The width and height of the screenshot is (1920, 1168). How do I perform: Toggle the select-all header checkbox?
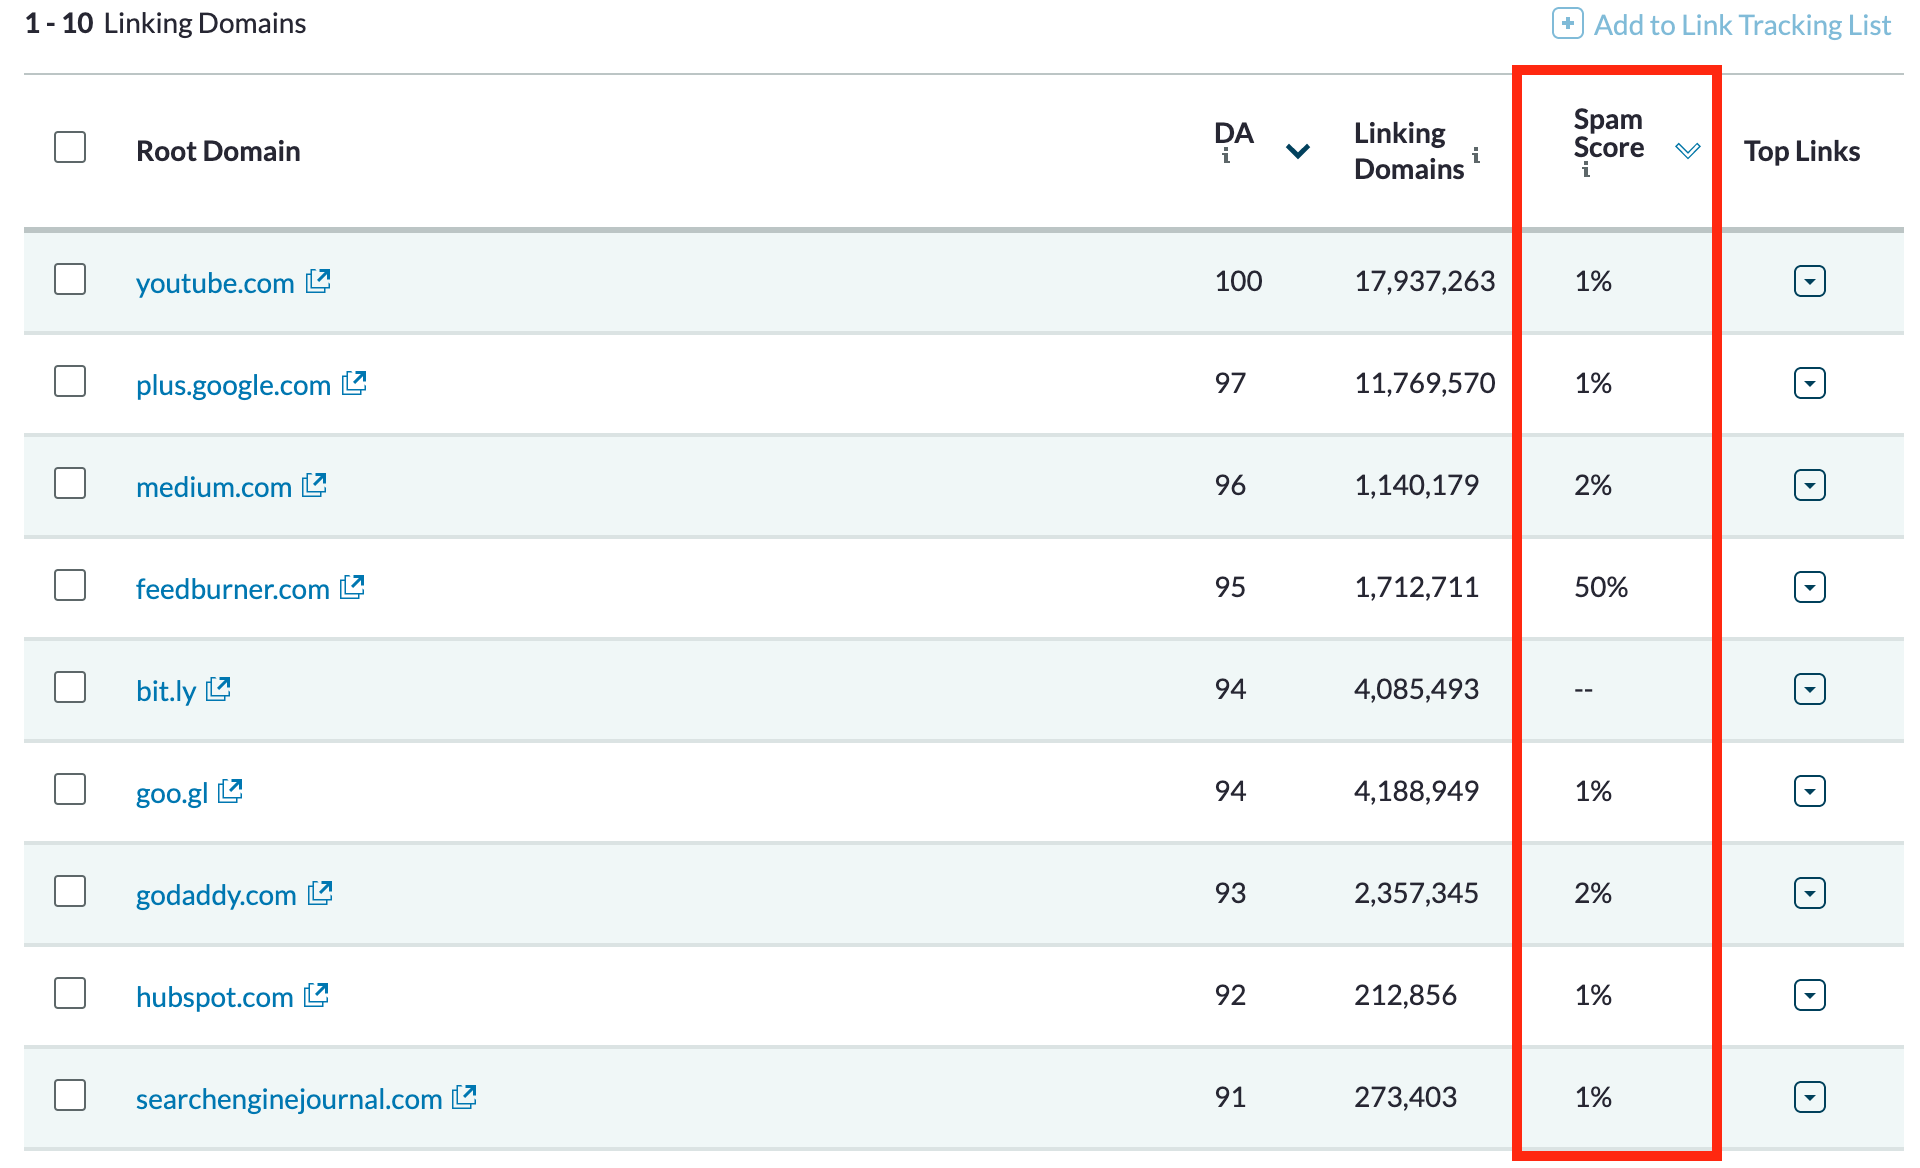(x=70, y=147)
